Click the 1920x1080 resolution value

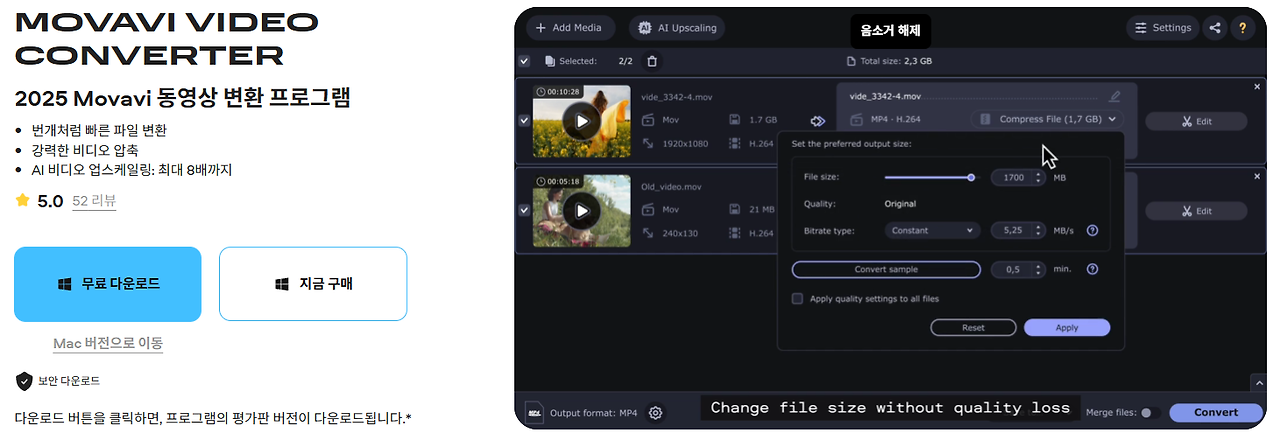(685, 143)
